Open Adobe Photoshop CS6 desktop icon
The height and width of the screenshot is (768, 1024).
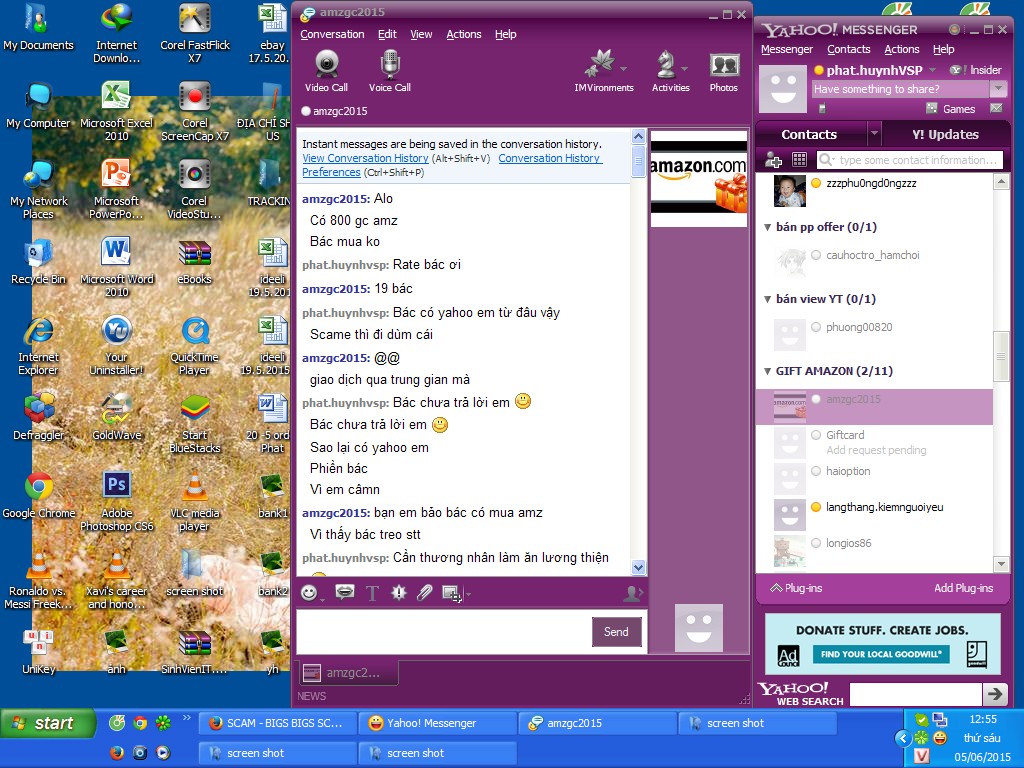(x=117, y=502)
